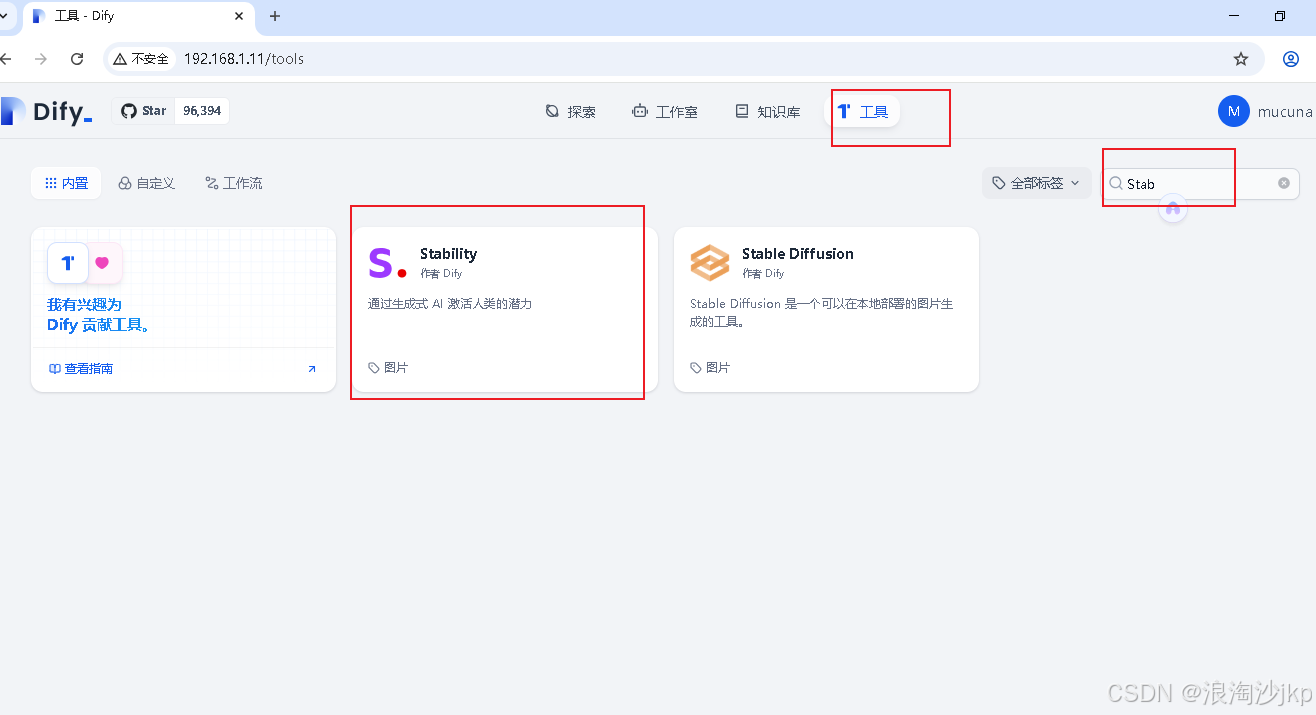
Task: Click the floating assistant bubble below search
Action: coord(1173,208)
